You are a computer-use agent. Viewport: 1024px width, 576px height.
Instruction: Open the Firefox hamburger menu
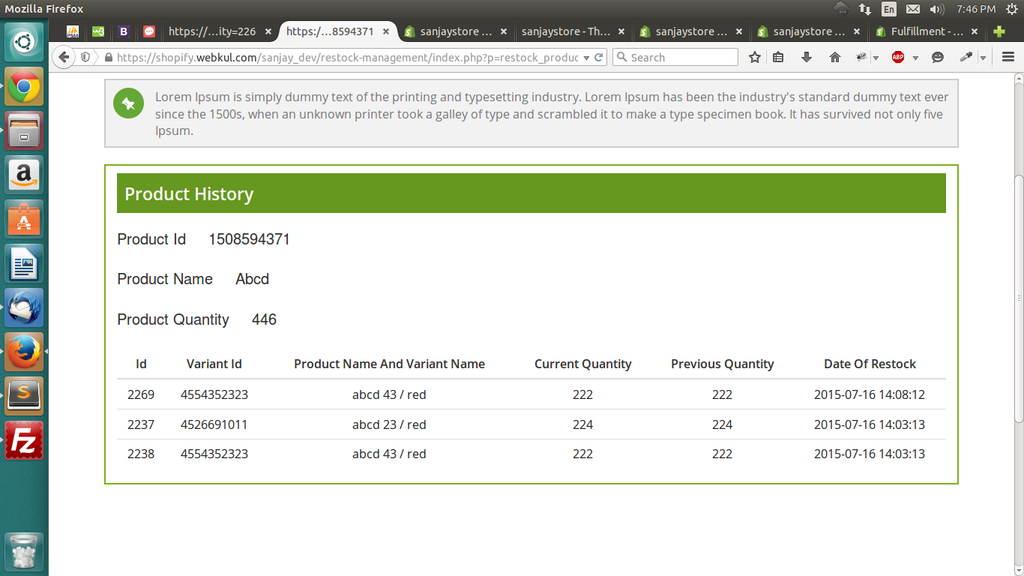point(1008,57)
